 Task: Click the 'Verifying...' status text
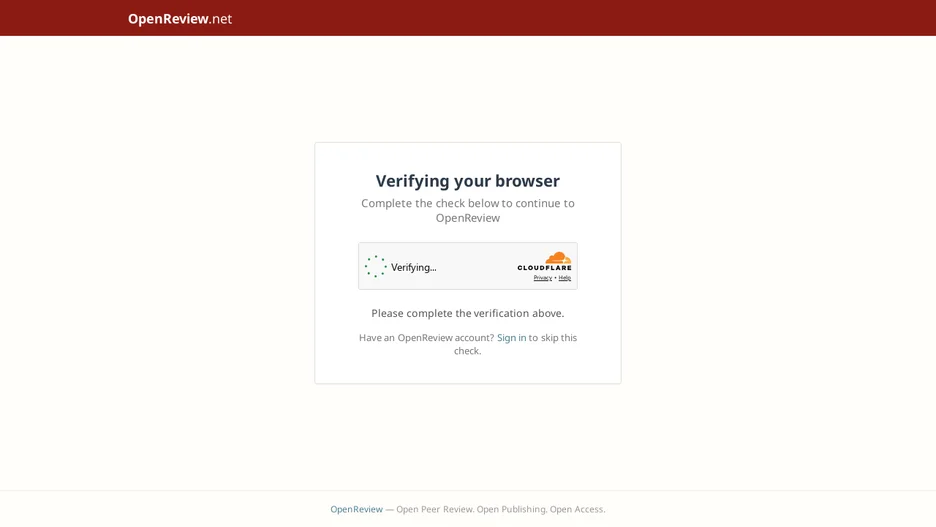tap(414, 267)
